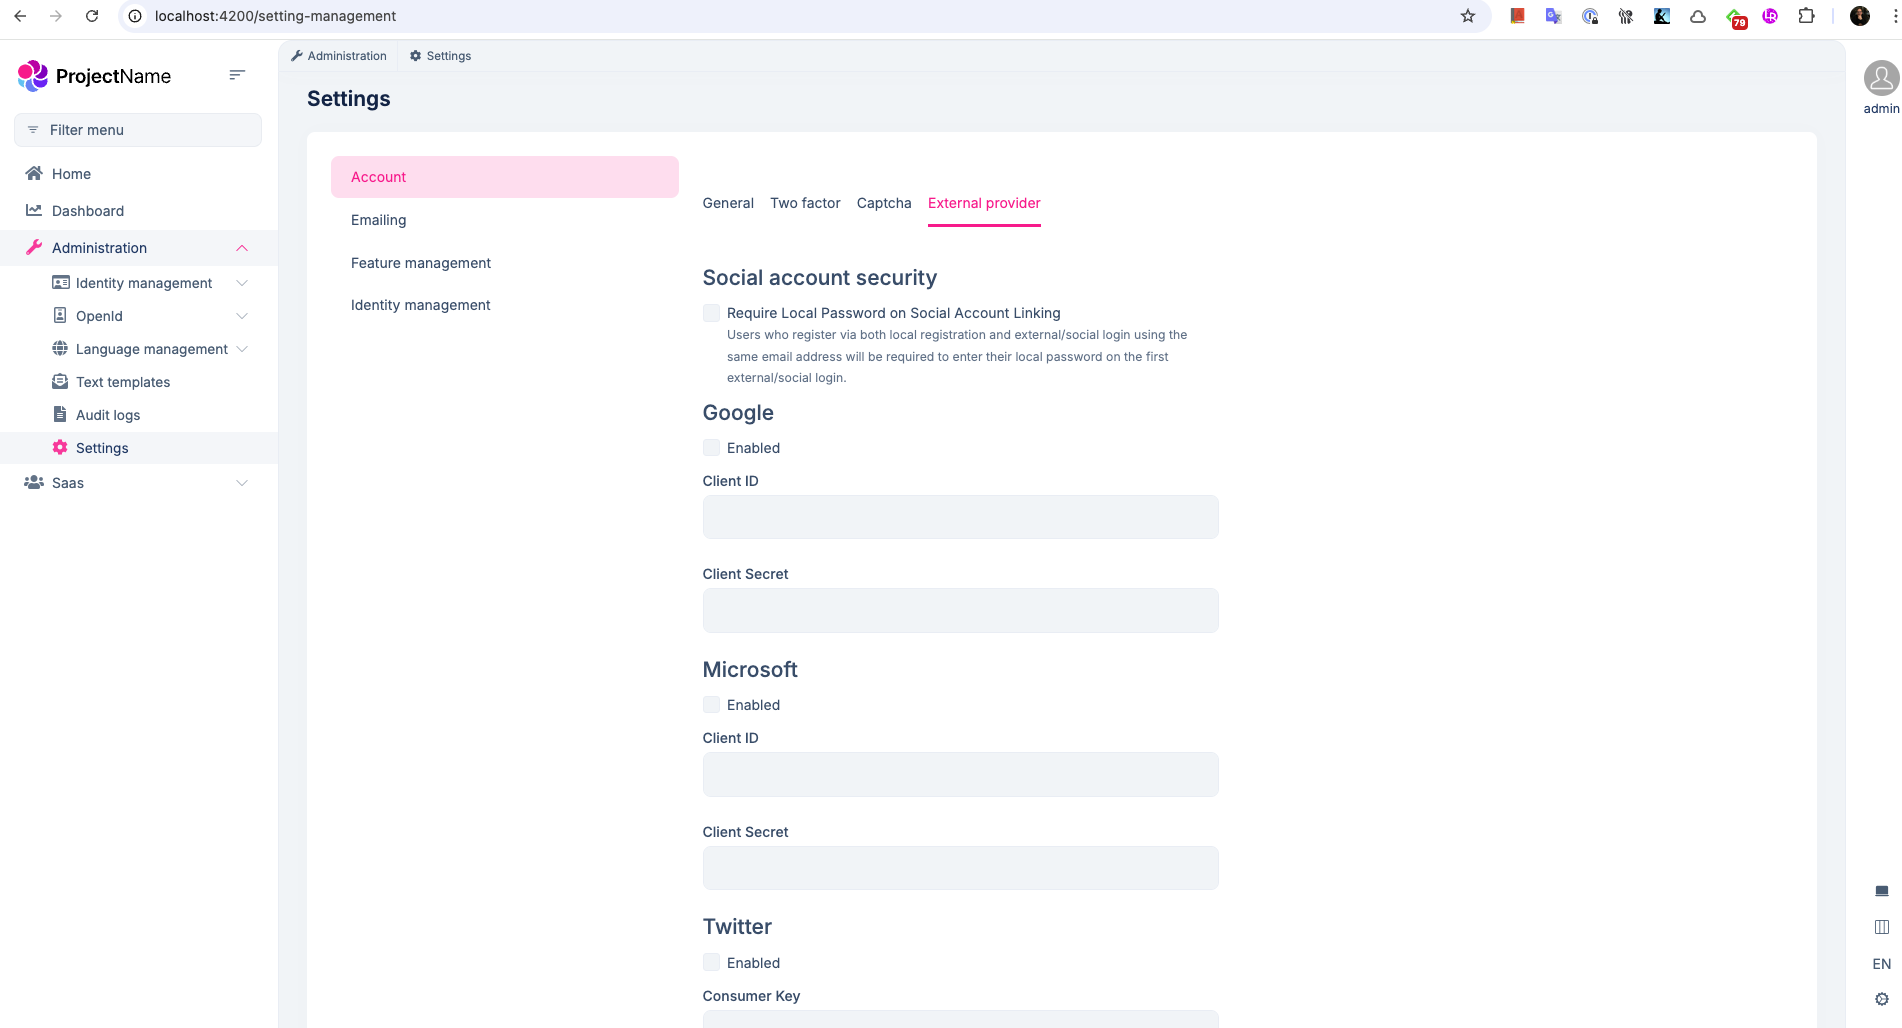Click the Google Client ID input field
Viewport: 1902px width, 1028px height.
[x=960, y=517]
